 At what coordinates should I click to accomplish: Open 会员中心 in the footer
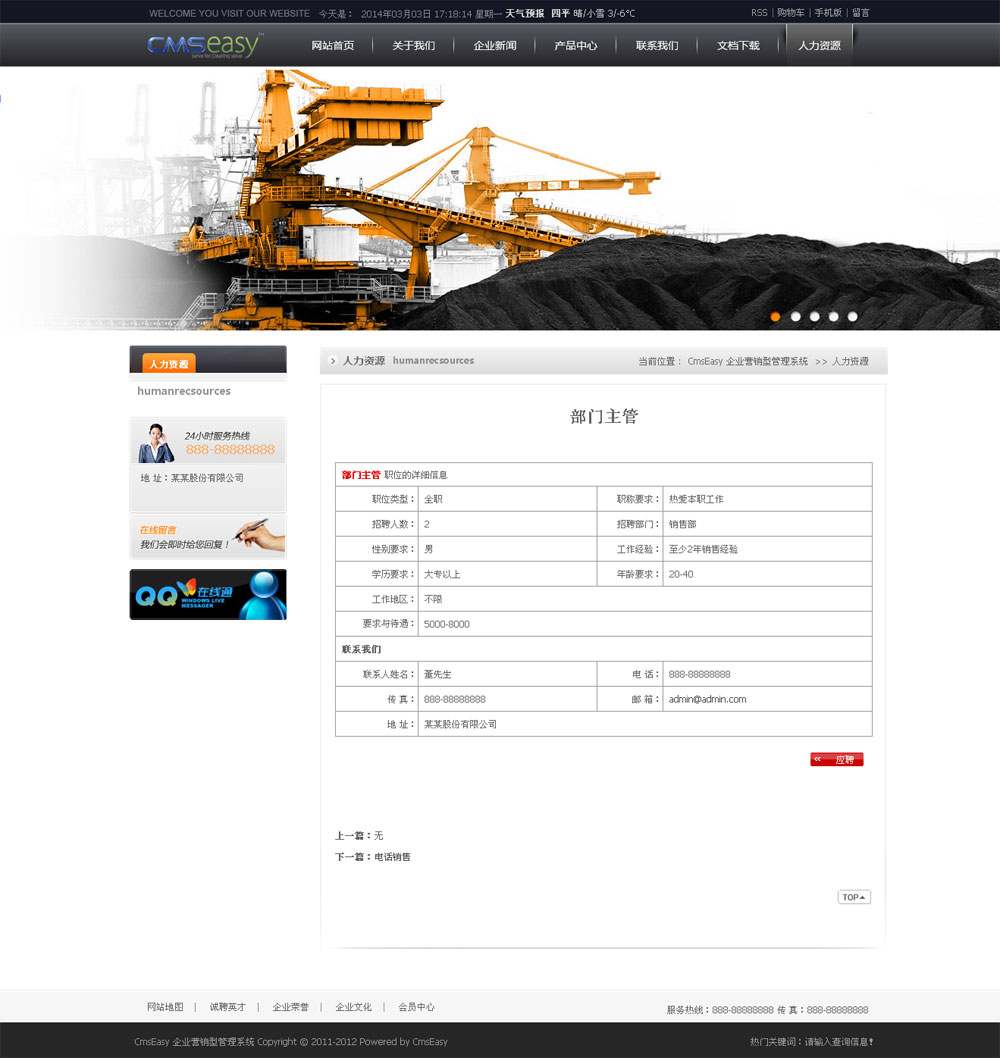point(416,1007)
